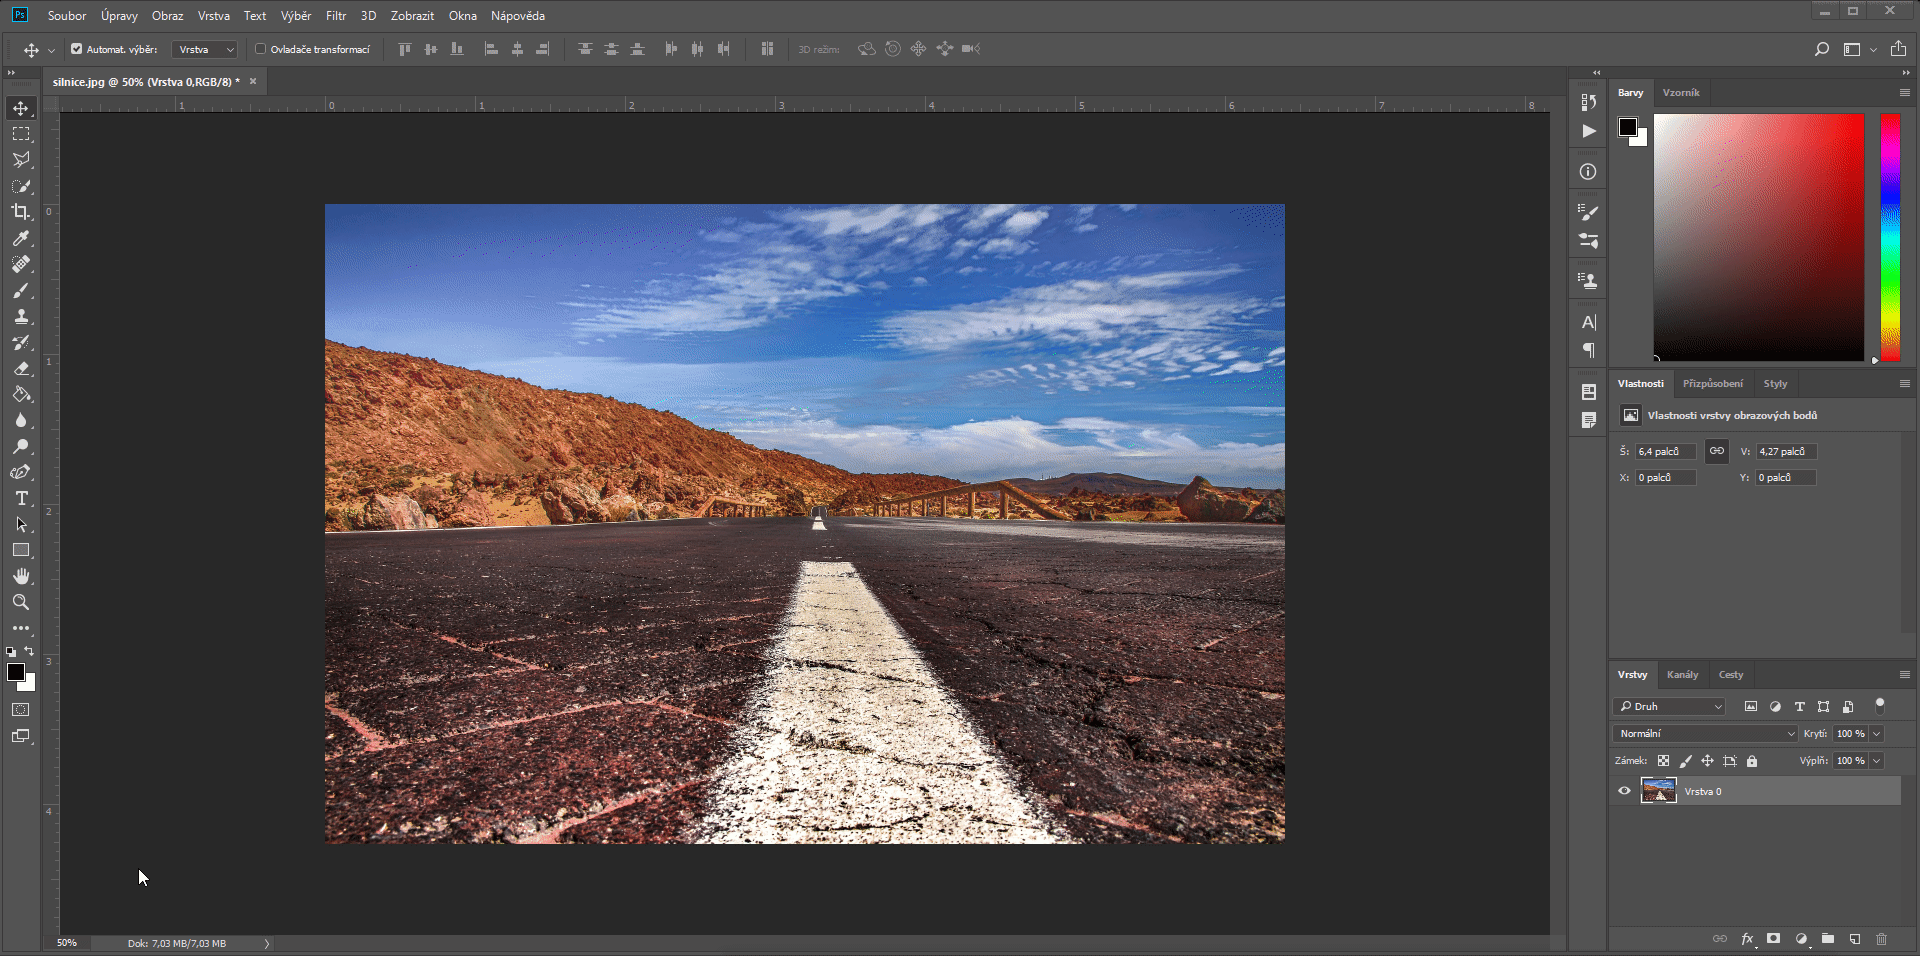This screenshot has height=956, width=1920.
Task: Open the fx layer styles menu
Action: (1746, 939)
